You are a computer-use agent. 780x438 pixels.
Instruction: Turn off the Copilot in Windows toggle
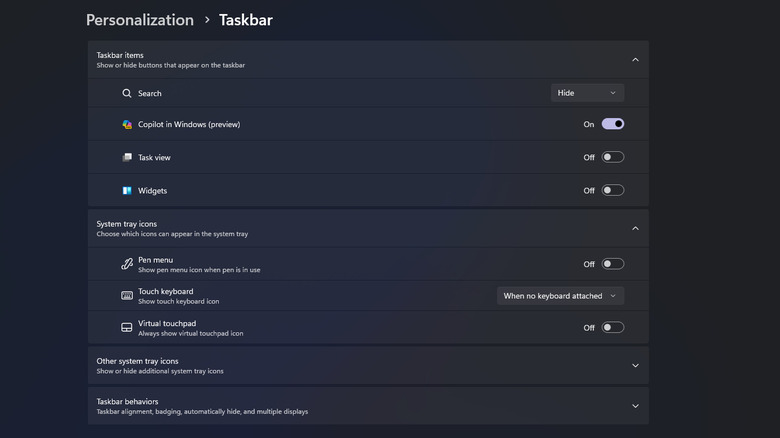[613, 124]
